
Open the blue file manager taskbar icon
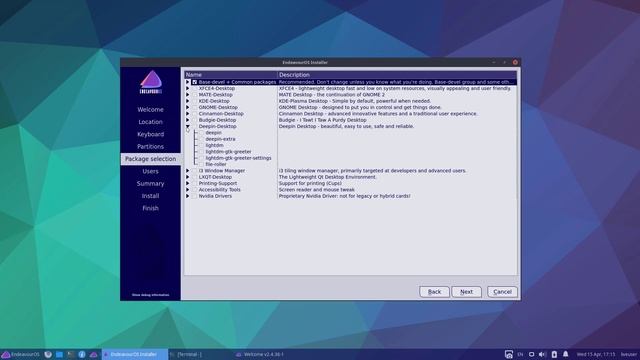click(x=60, y=354)
